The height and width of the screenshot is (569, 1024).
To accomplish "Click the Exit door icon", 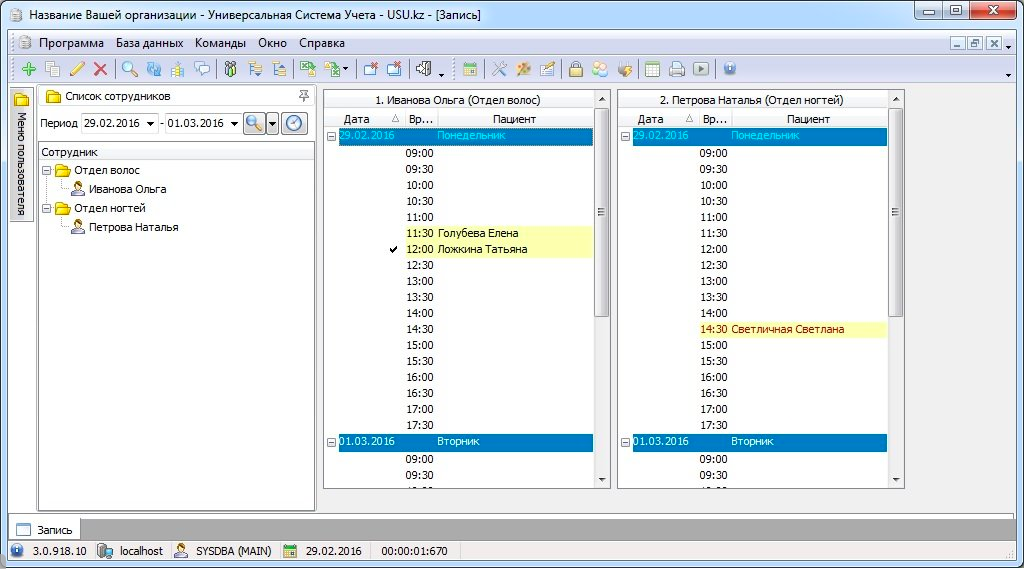I will pos(424,69).
